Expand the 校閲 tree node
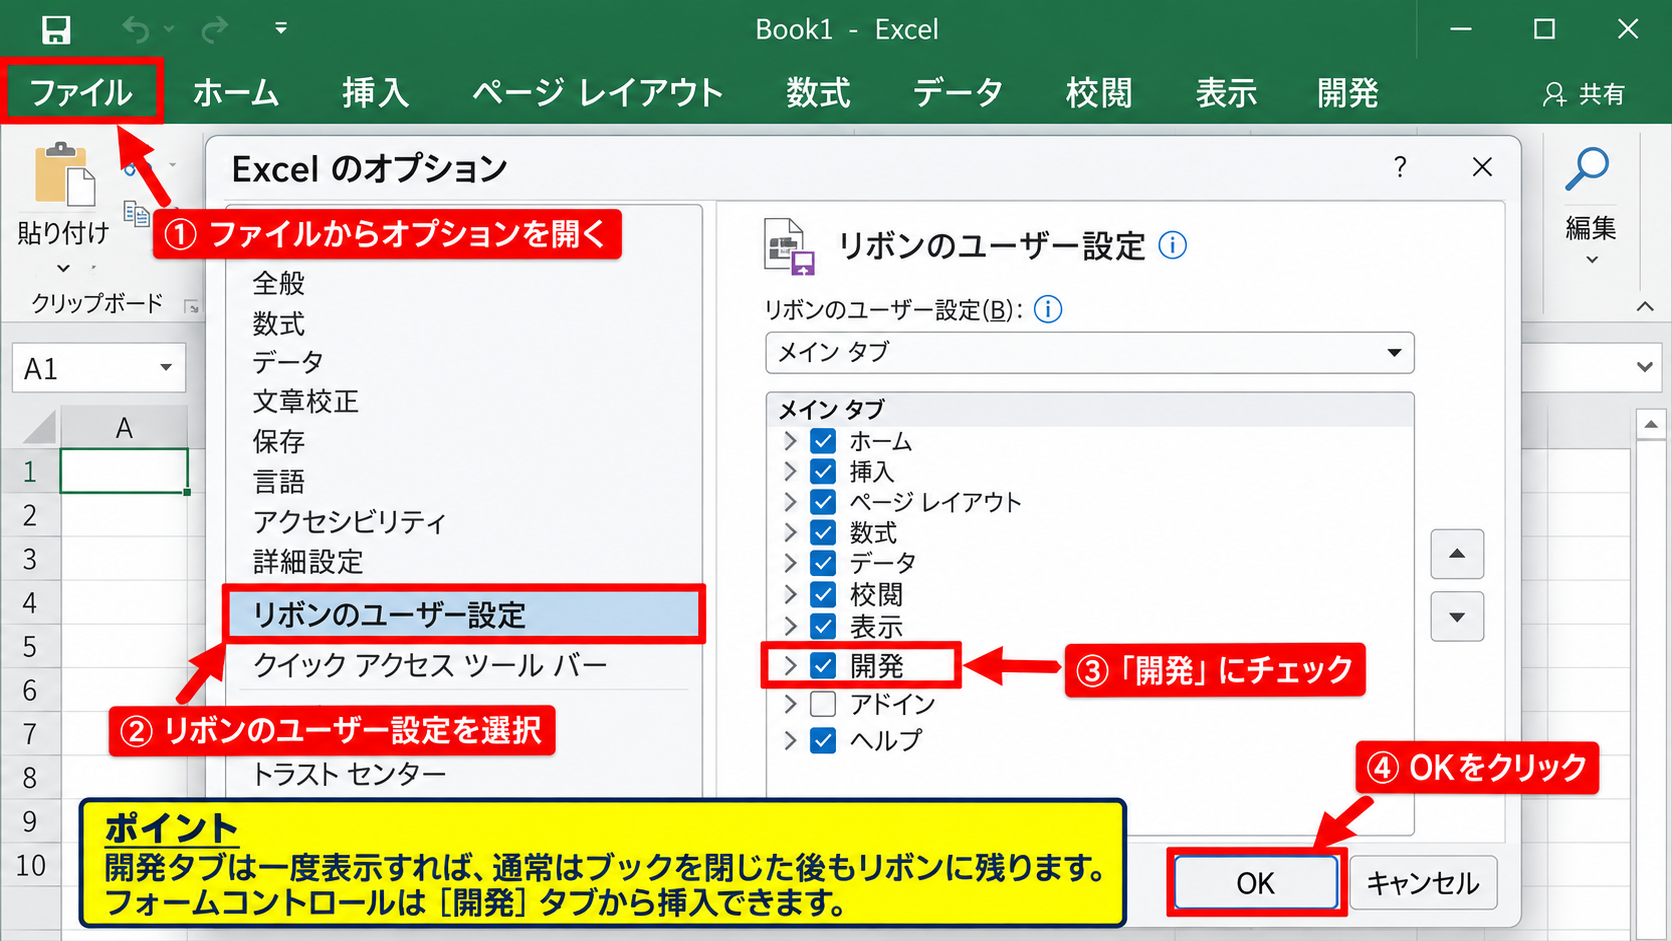 [x=790, y=595]
